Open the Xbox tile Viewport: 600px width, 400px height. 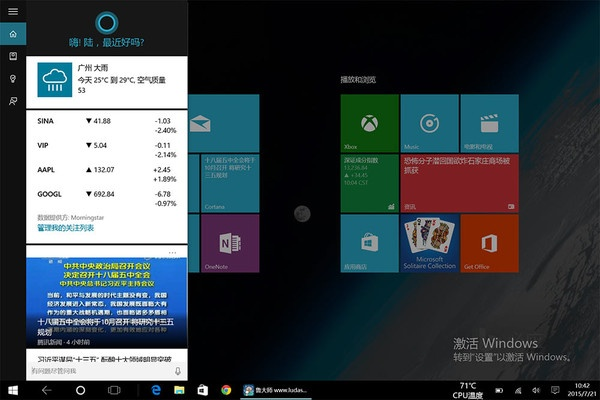point(369,124)
